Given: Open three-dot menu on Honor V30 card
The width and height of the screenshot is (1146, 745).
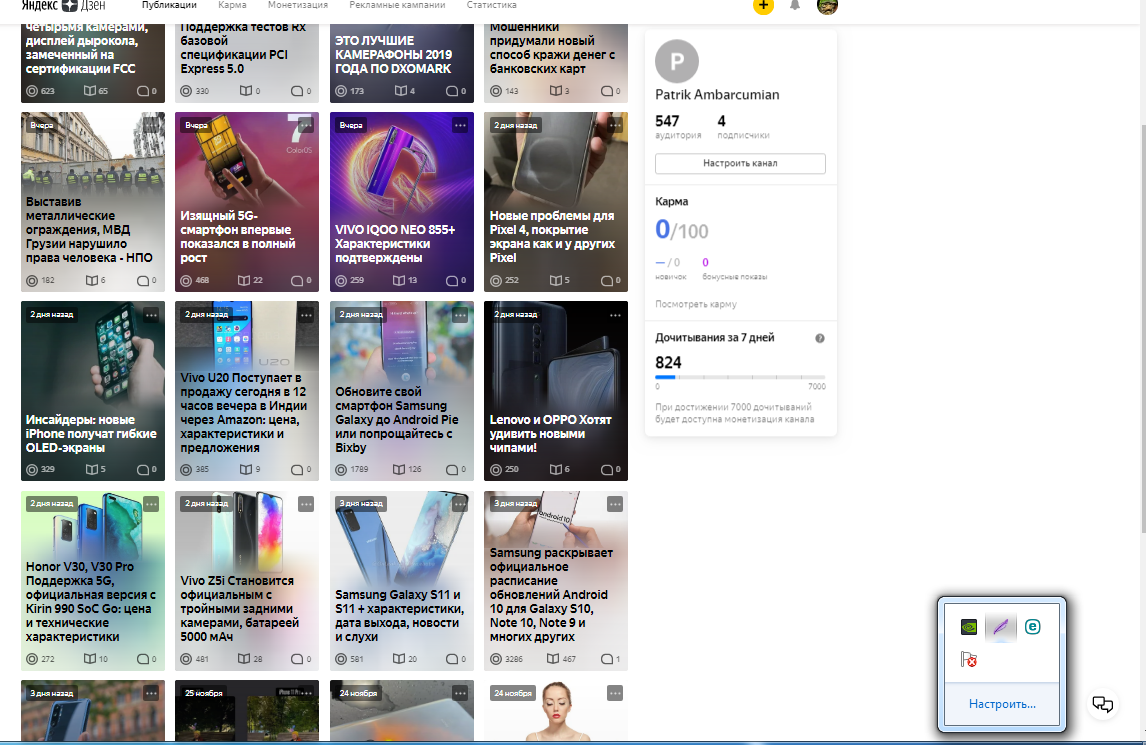Looking at the screenshot, I should tap(151, 504).
